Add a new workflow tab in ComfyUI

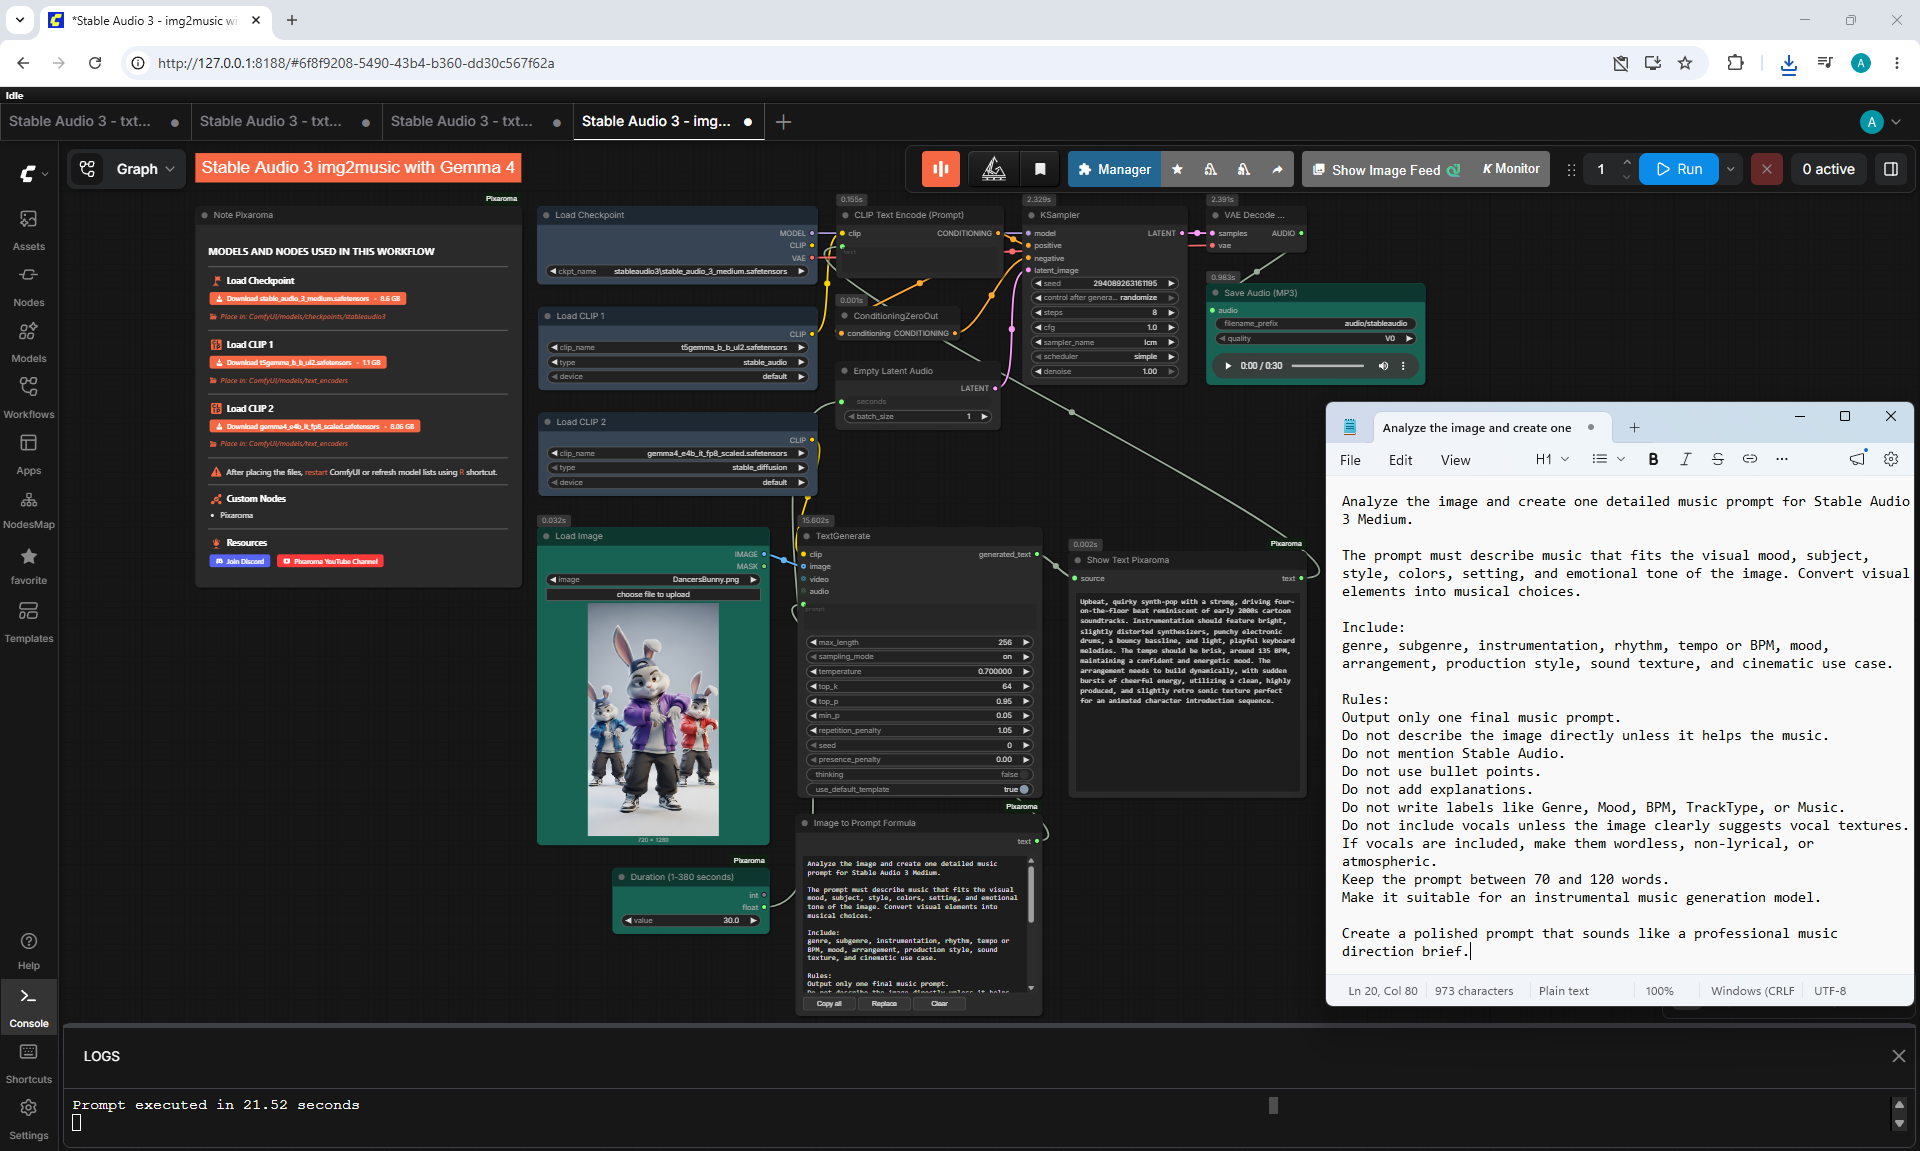click(x=784, y=121)
